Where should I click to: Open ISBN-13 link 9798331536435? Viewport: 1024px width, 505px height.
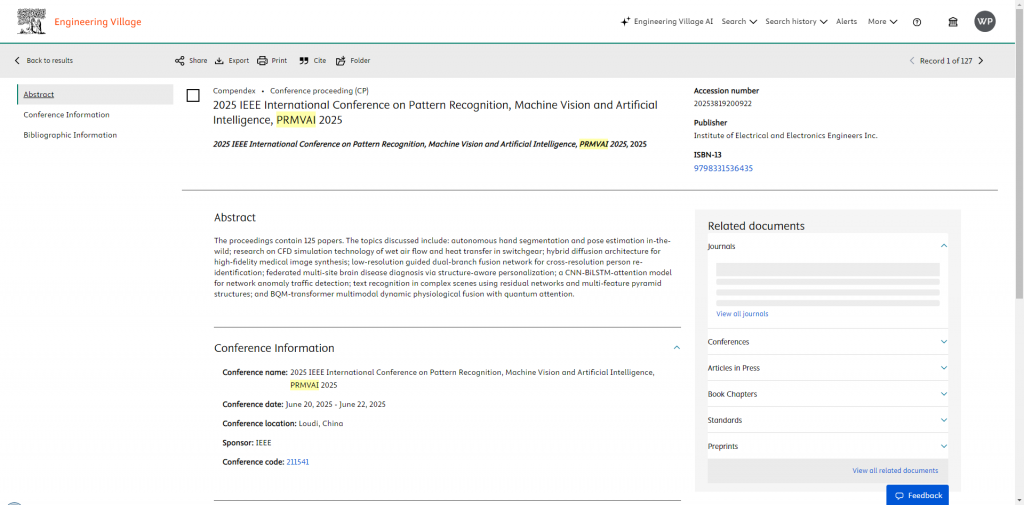tap(723, 168)
